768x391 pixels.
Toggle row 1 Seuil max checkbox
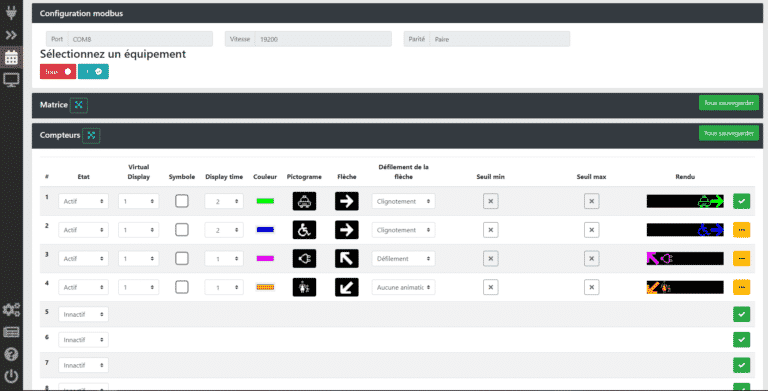click(591, 201)
